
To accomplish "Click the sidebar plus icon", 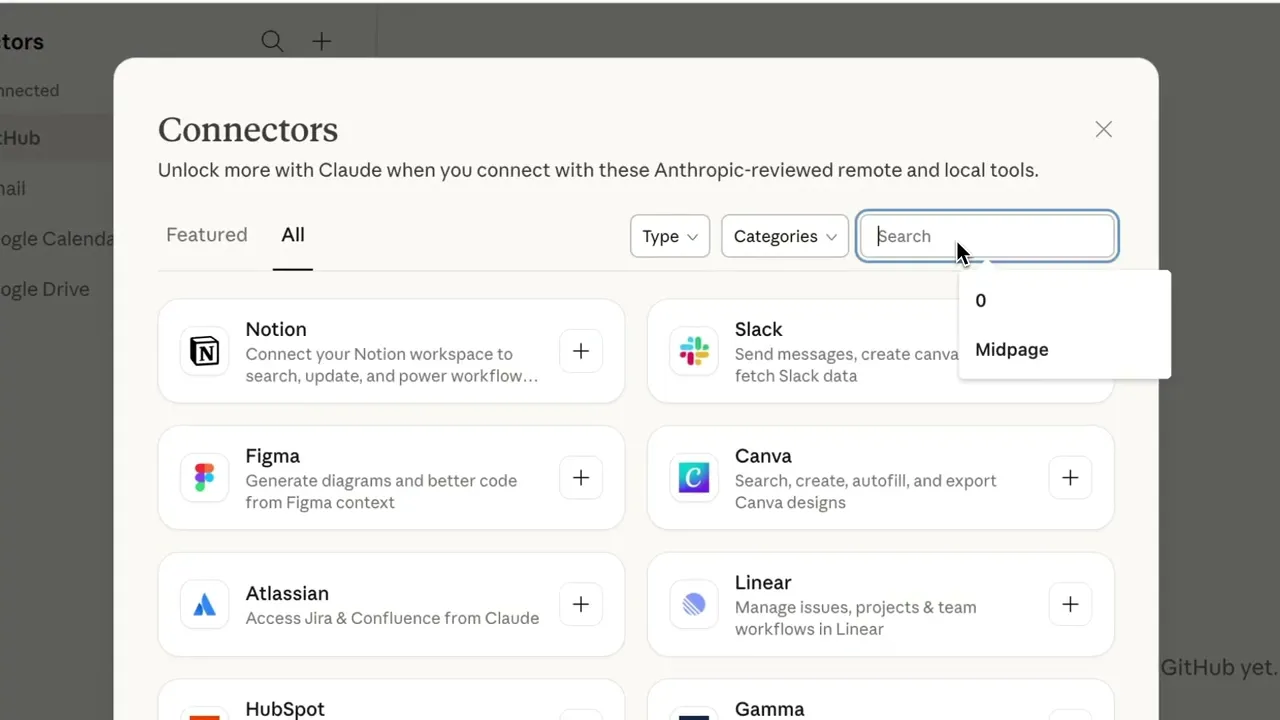I will (321, 41).
